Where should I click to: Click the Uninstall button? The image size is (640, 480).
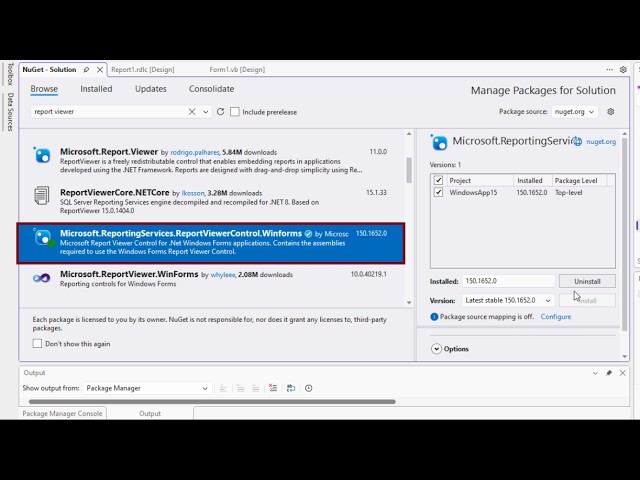click(x=587, y=281)
